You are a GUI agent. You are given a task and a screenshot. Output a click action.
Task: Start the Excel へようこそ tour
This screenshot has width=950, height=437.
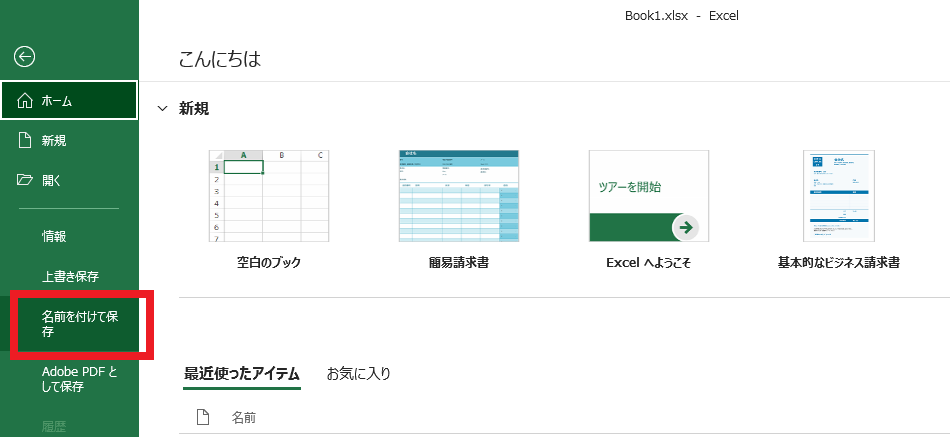[649, 196]
